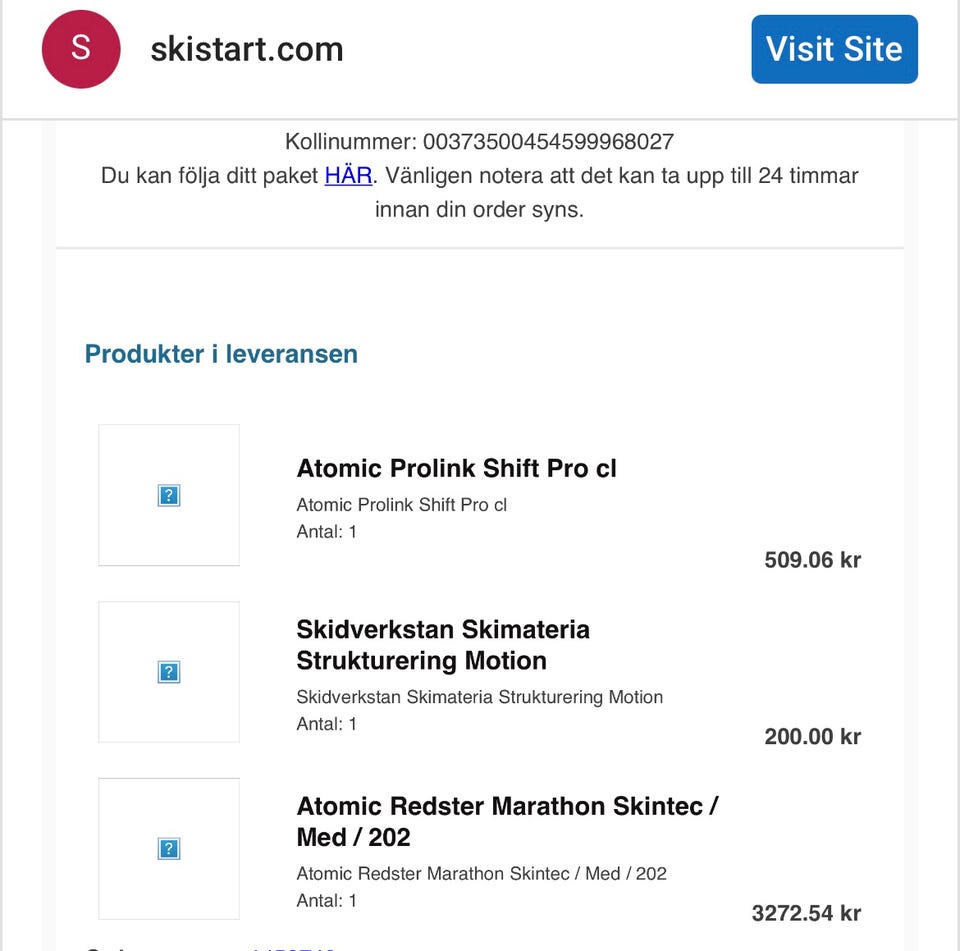The width and height of the screenshot is (960, 951).
Task: Click the 509.06 kr price text
Action: (x=812, y=560)
